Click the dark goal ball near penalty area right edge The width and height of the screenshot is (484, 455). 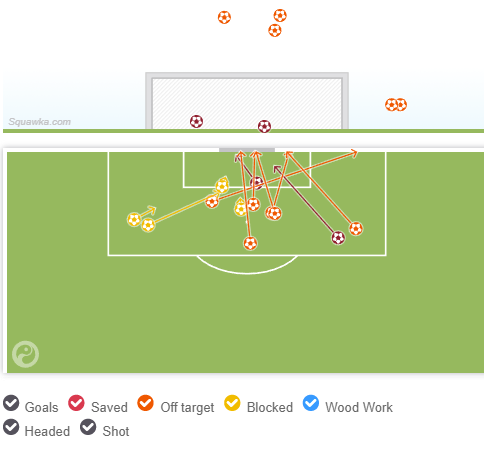point(338,238)
